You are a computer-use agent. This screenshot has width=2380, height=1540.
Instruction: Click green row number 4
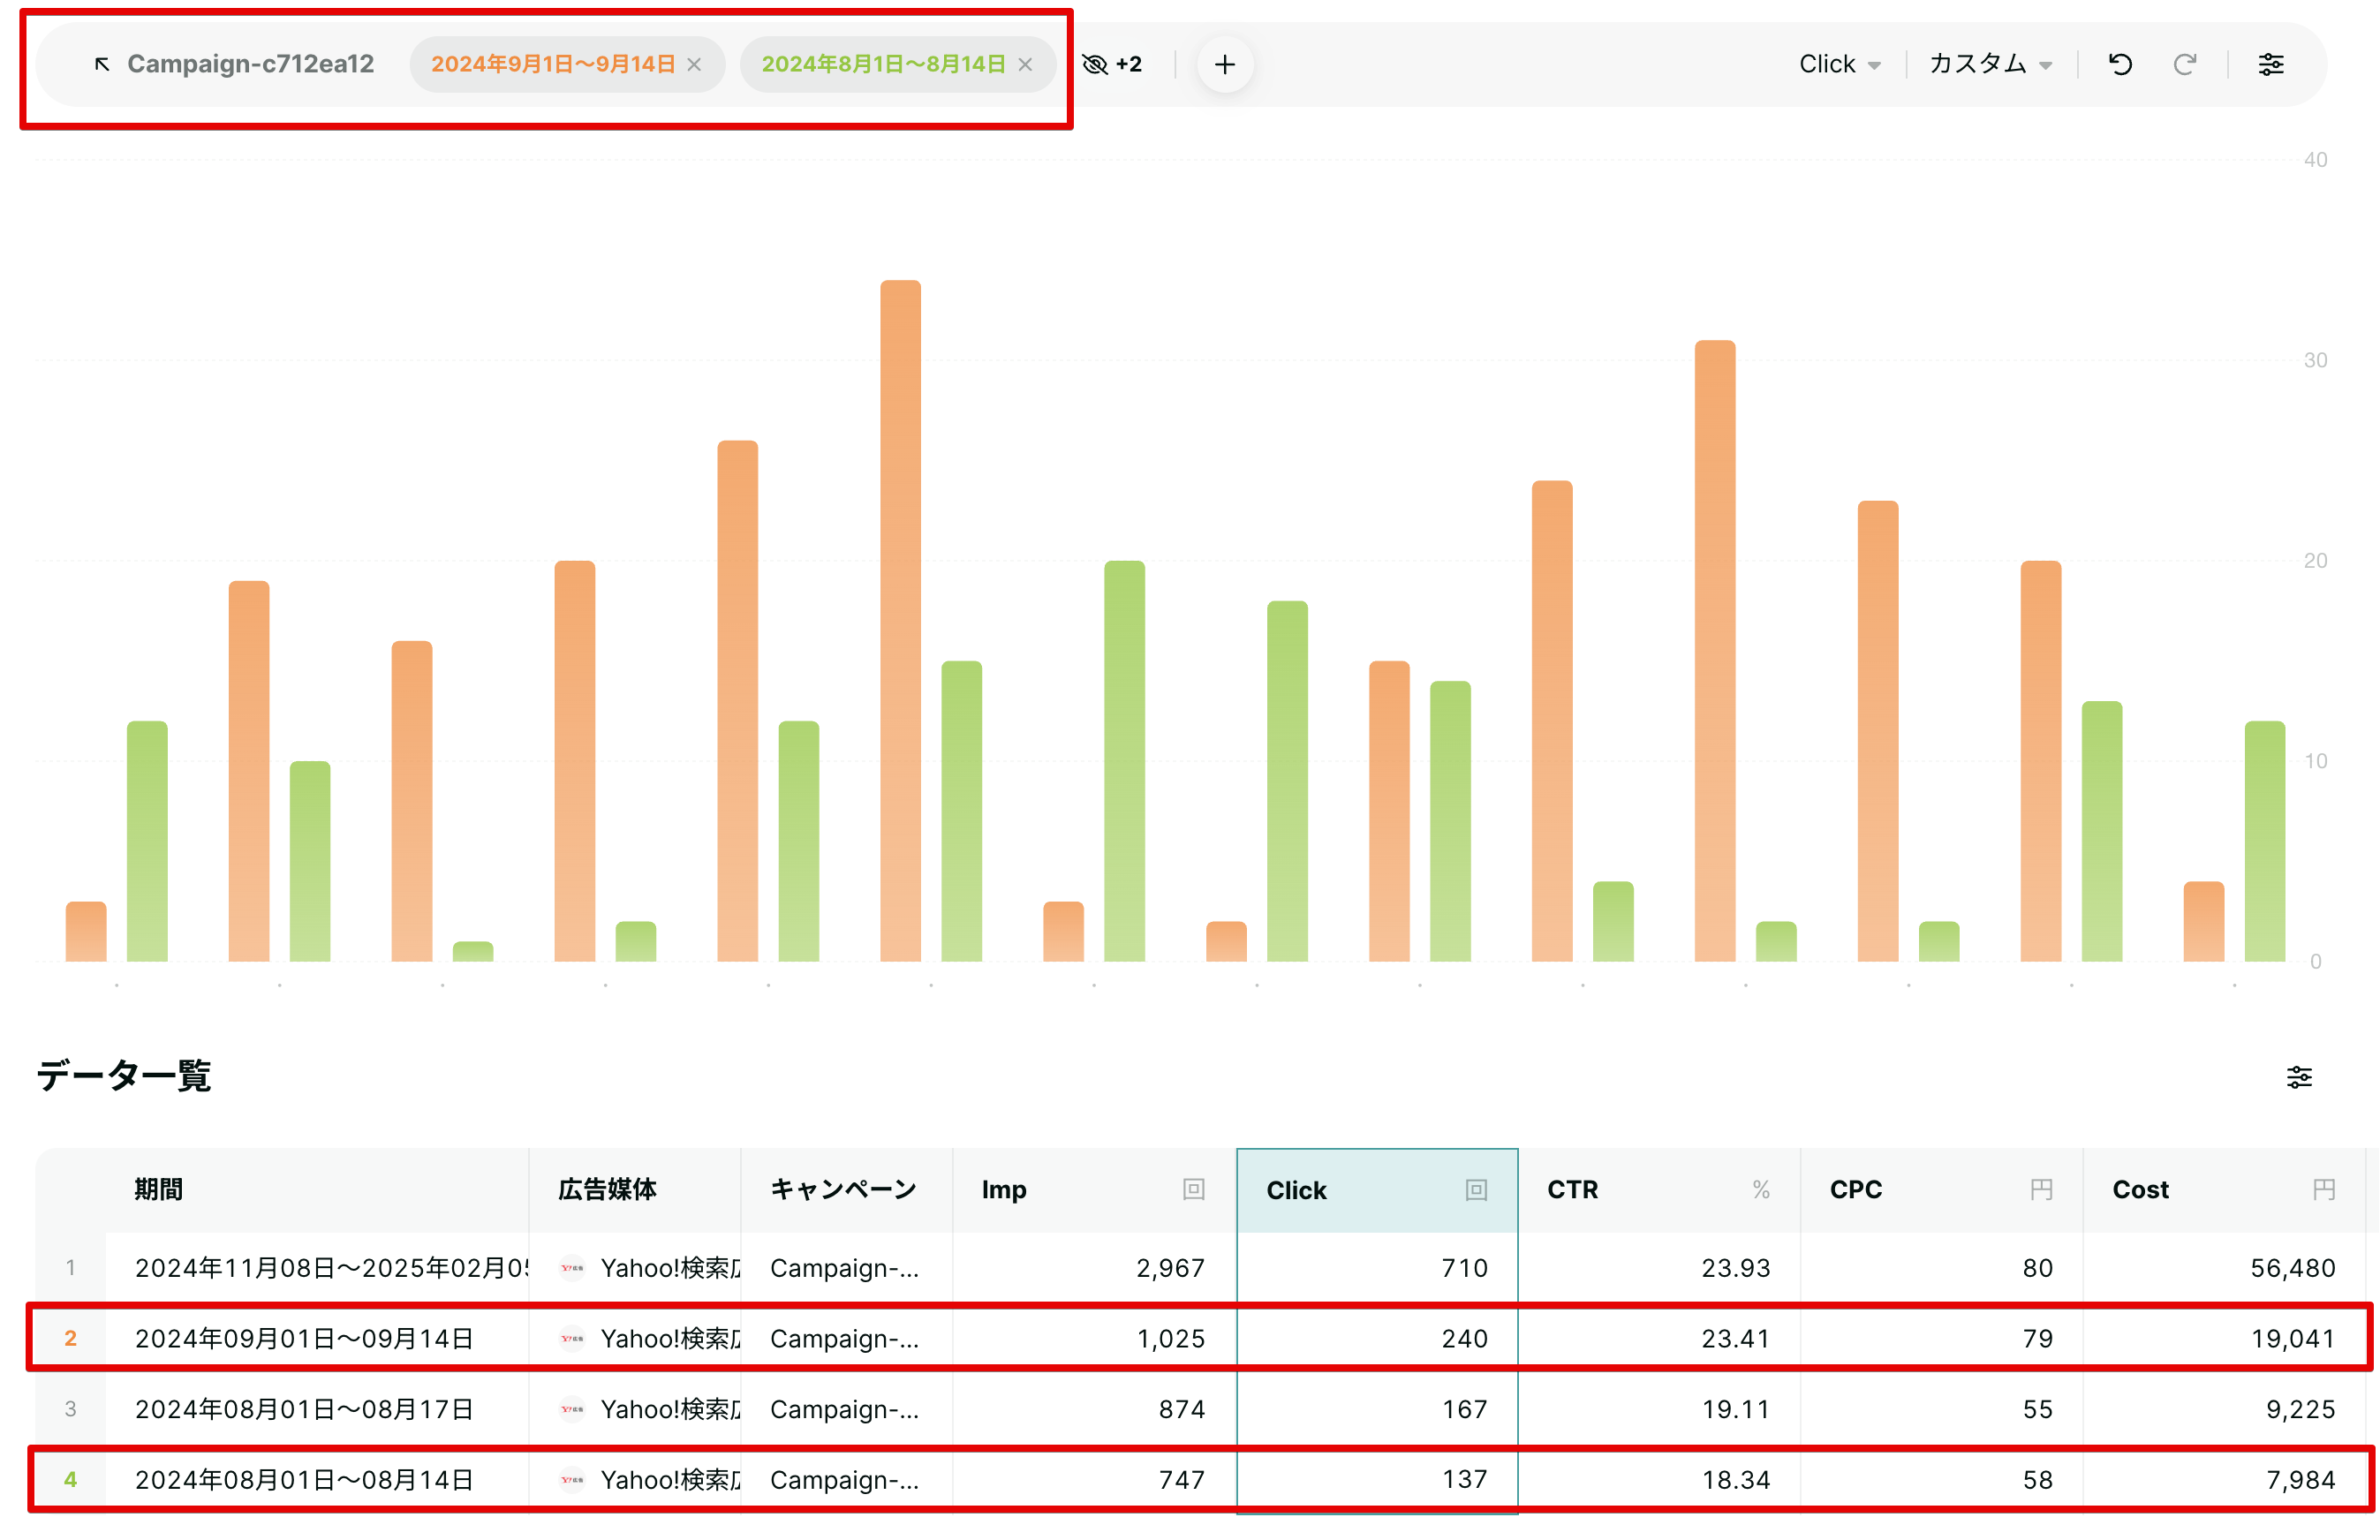tap(70, 1479)
